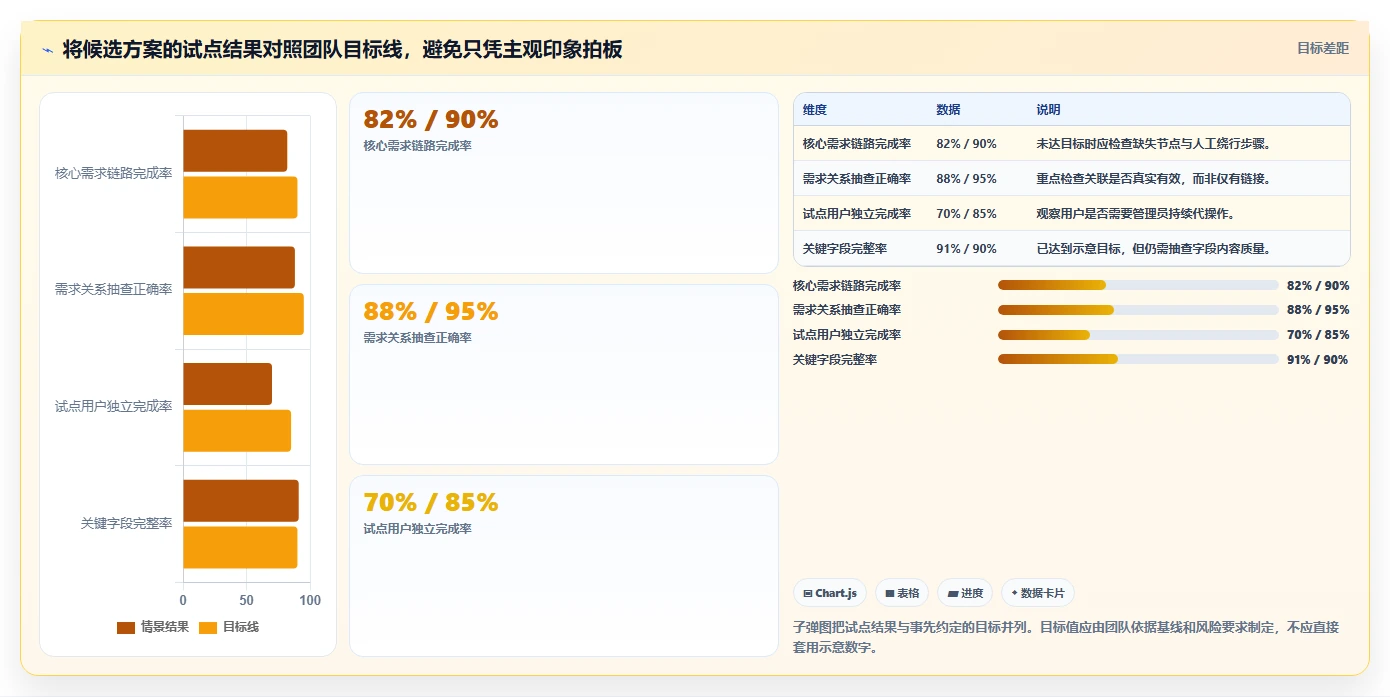The width and height of the screenshot is (1390, 697).
Task: Click the 数据卡片 badge
Action: point(1038,593)
